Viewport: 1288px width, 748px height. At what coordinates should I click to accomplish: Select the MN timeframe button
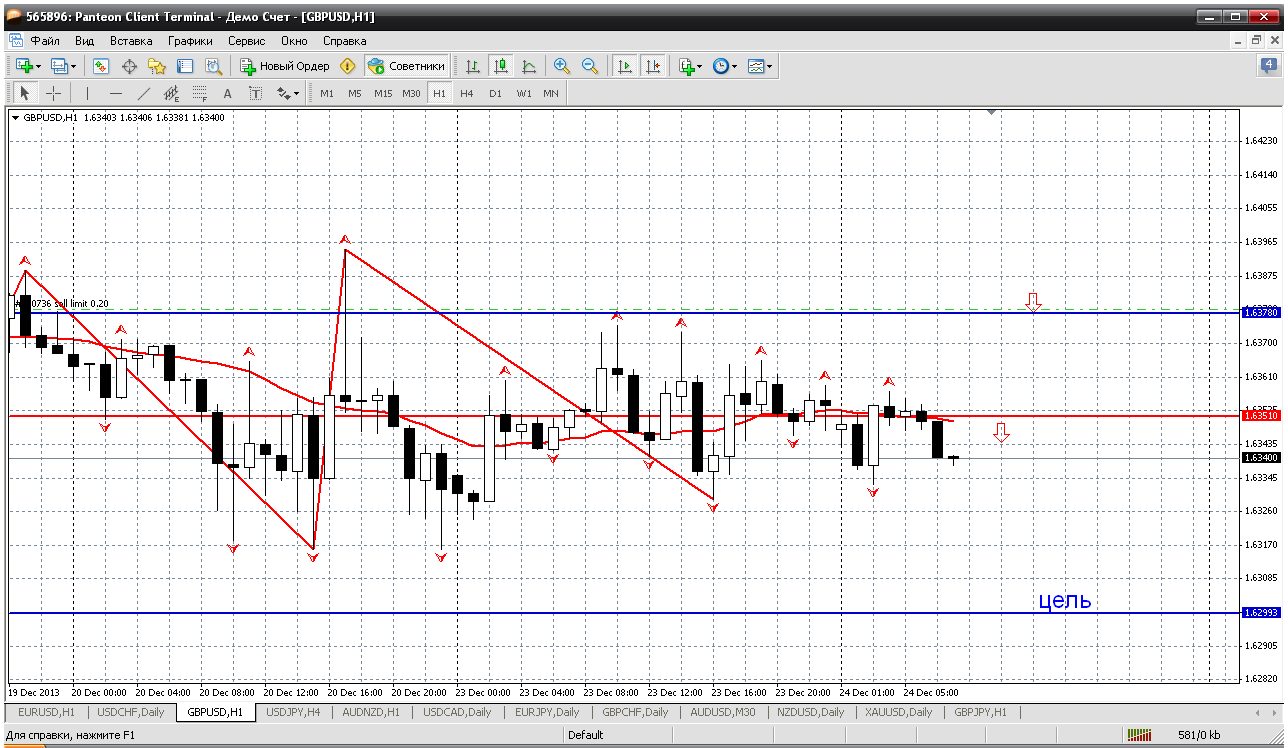coord(551,93)
